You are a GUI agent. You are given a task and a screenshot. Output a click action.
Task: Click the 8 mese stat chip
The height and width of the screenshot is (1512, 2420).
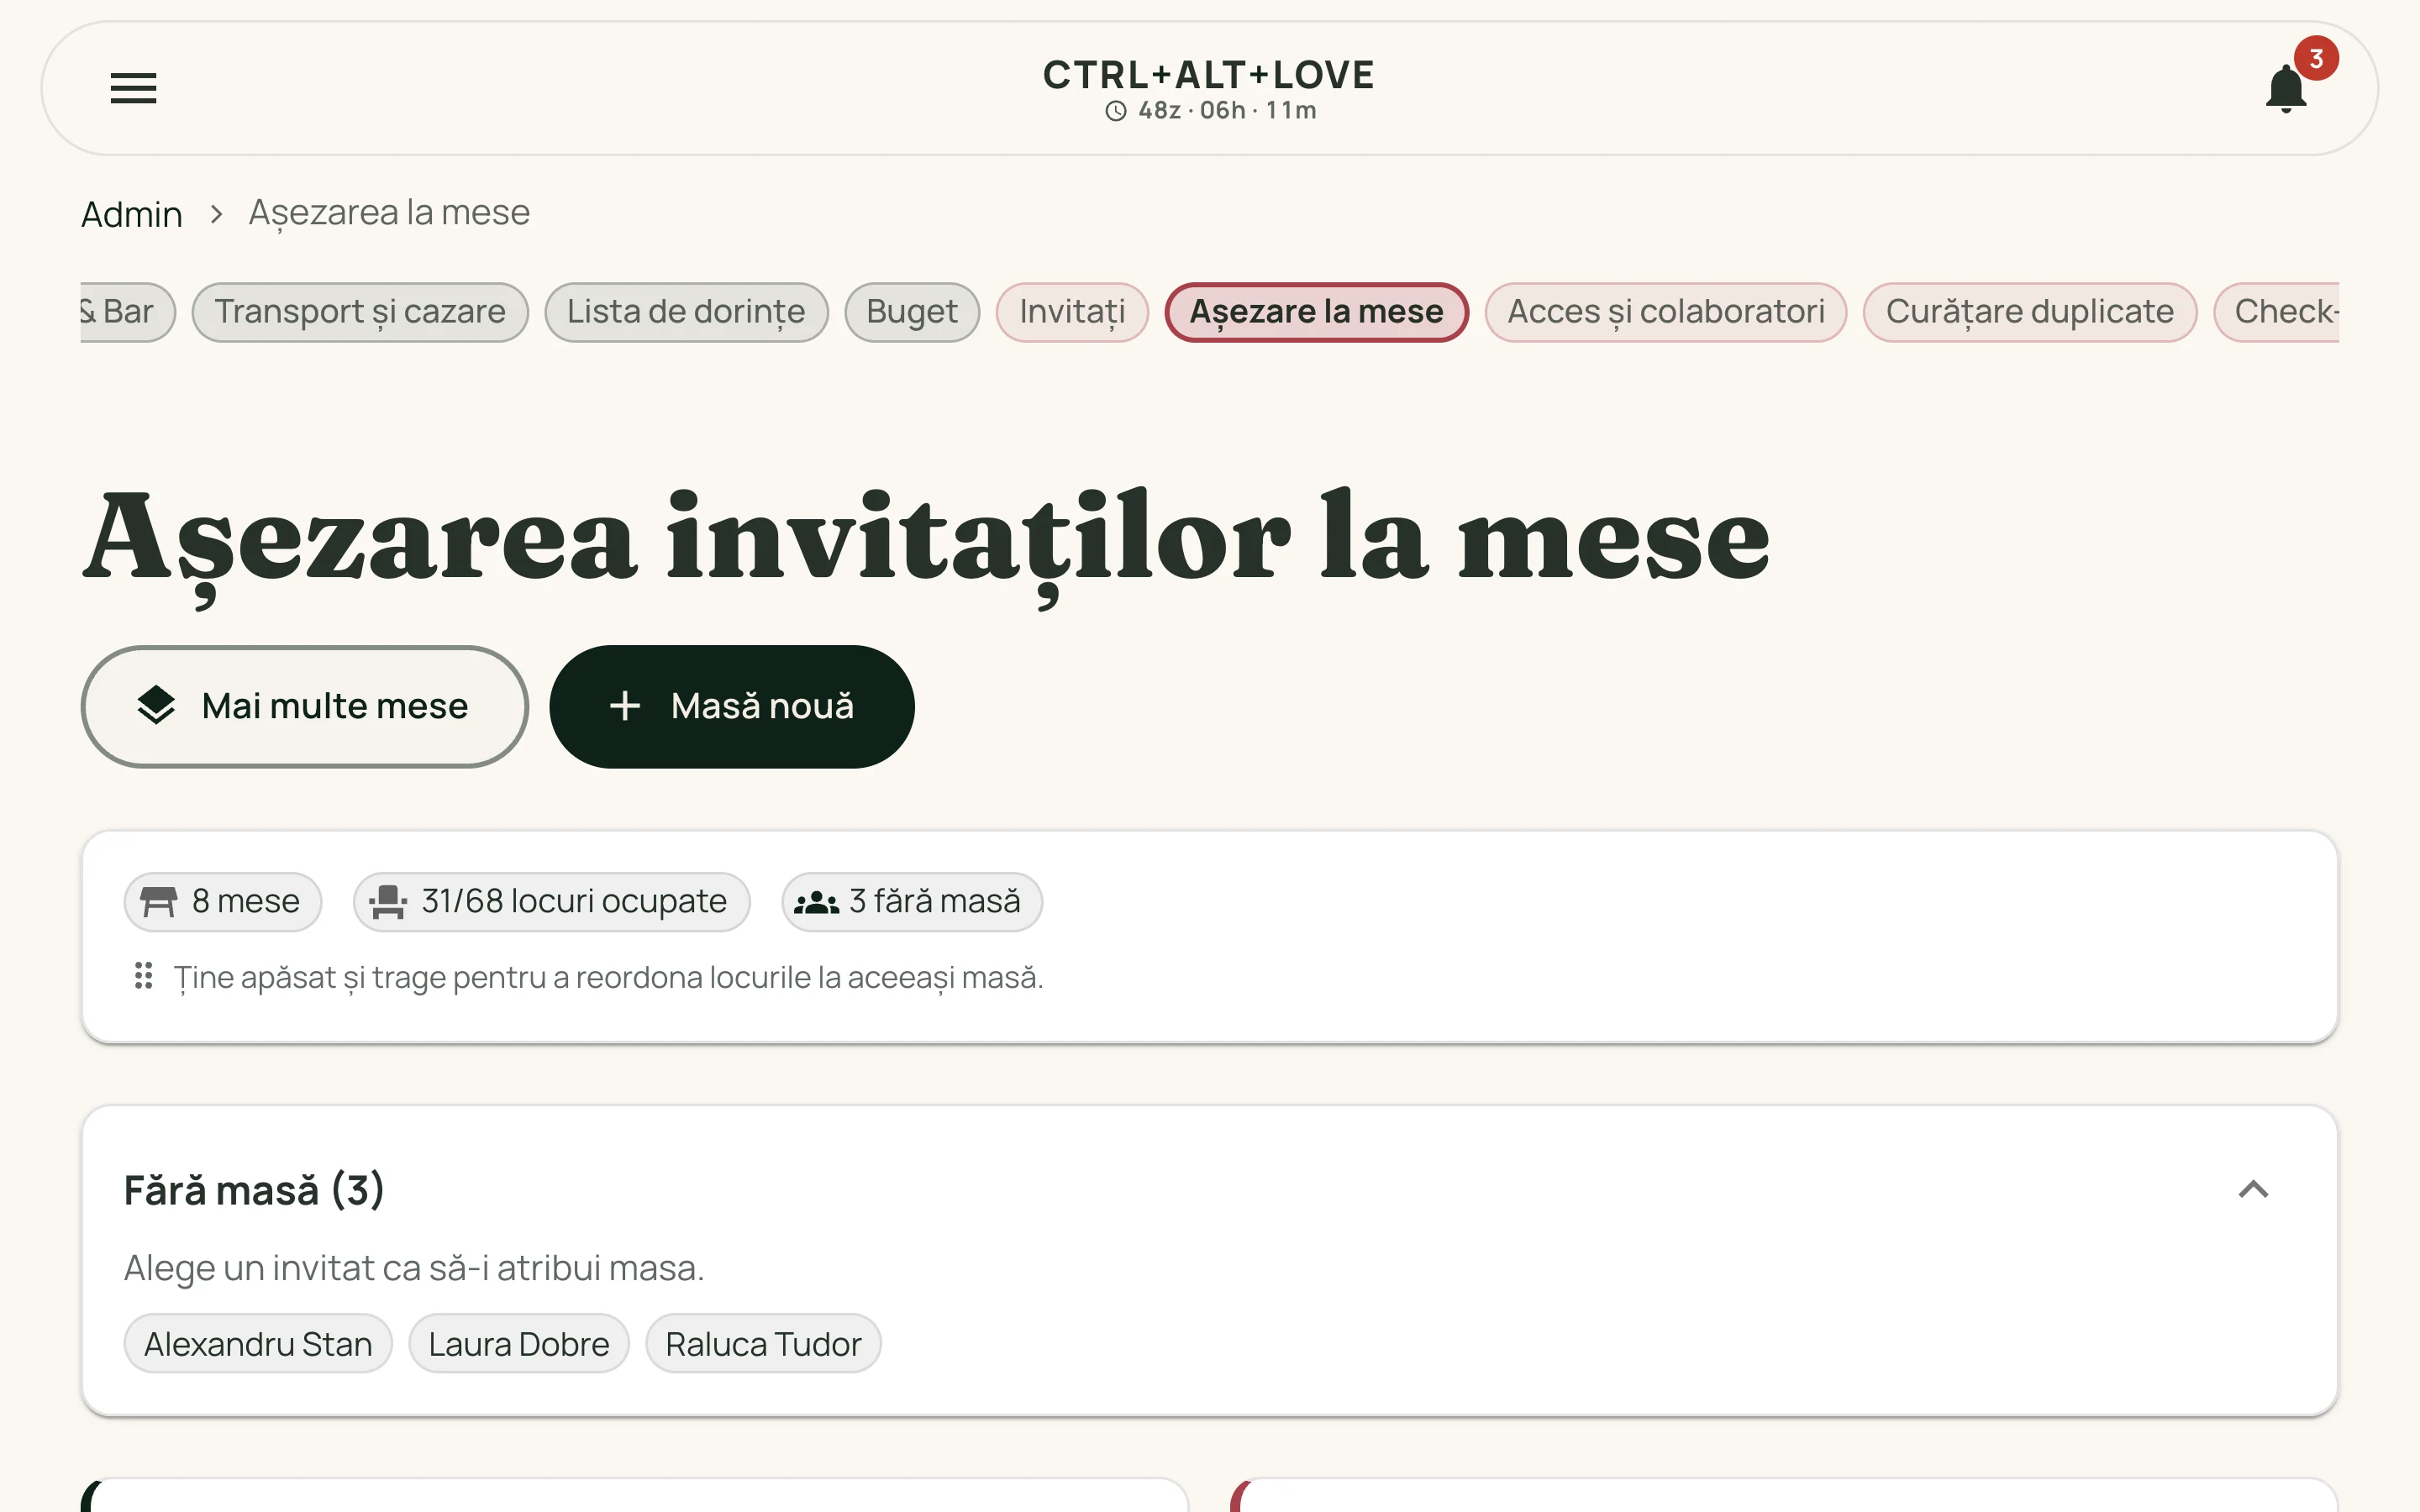pyautogui.click(x=223, y=902)
